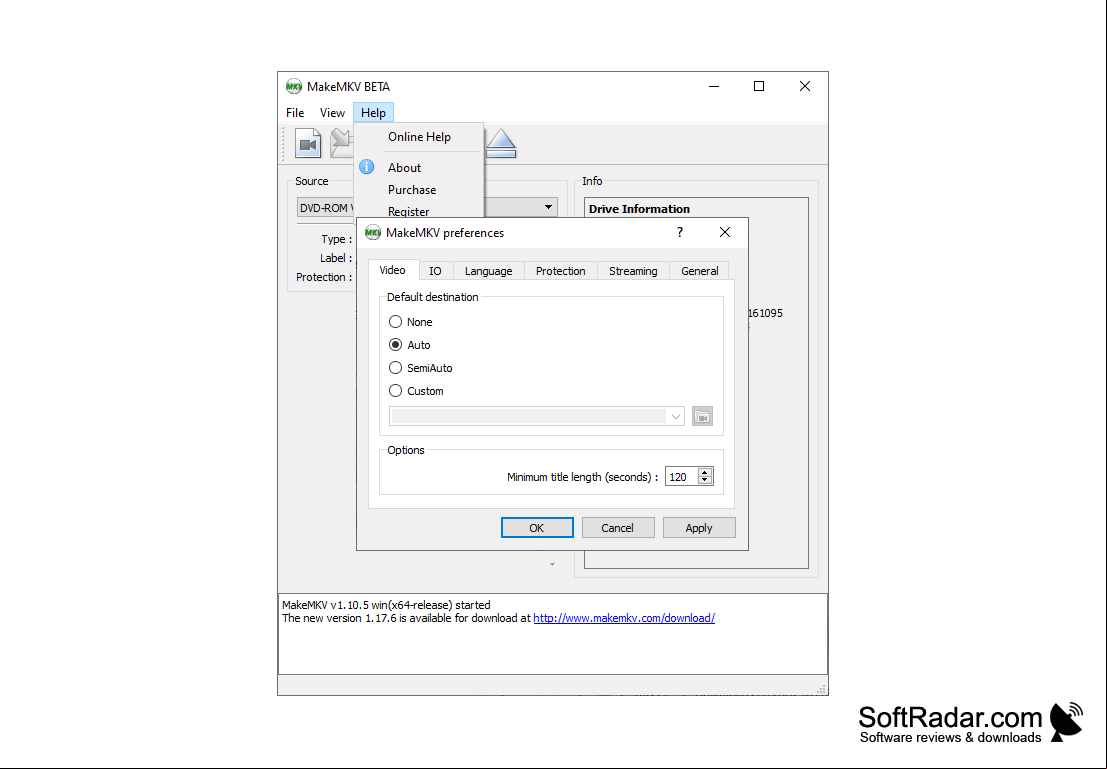Click the "Minimum title length (seconds) :" label
This screenshot has height=769, width=1107.
pos(582,477)
